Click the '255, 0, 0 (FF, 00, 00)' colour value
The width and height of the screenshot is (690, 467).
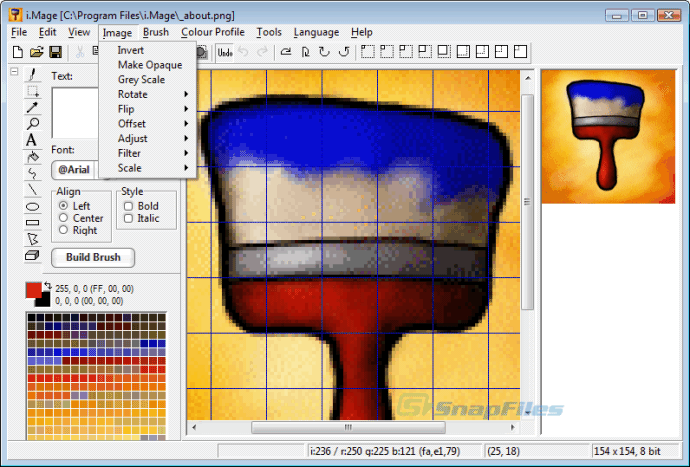tap(94, 289)
